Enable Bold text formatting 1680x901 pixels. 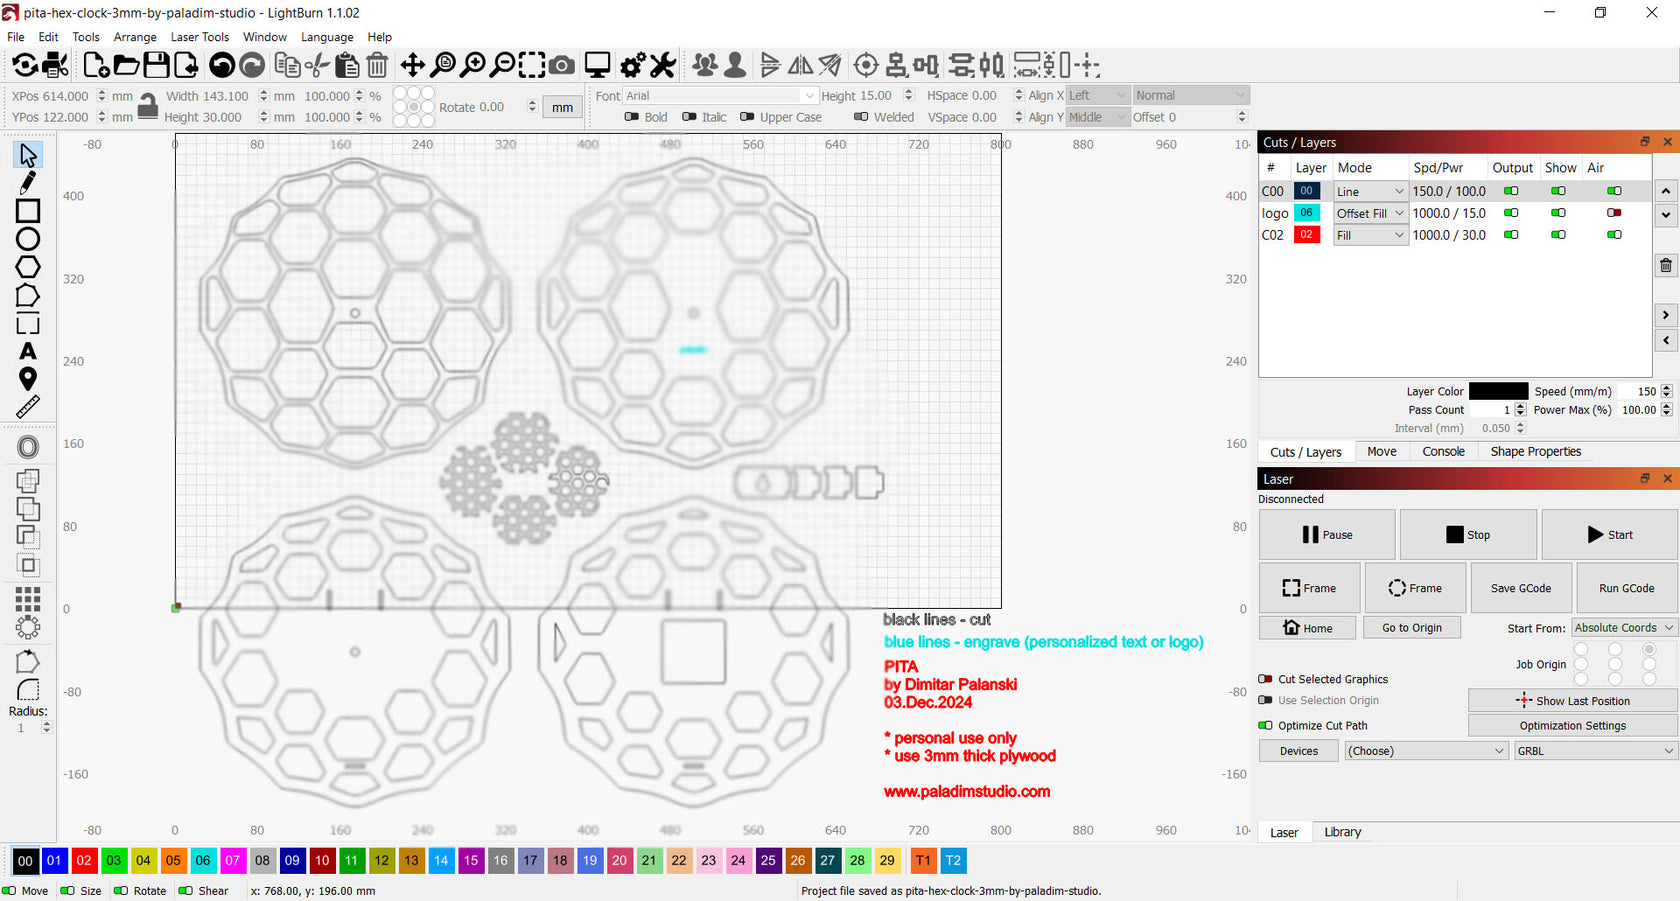coord(631,117)
